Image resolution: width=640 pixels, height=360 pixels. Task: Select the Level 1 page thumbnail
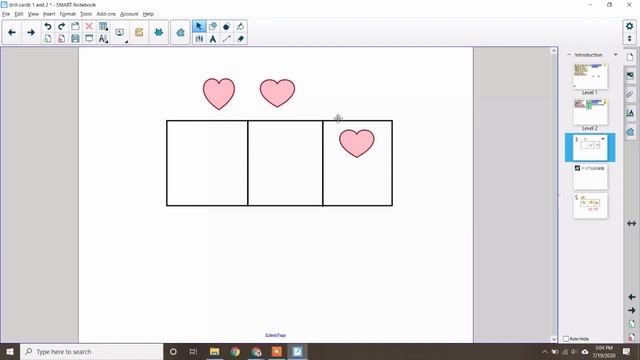tap(590, 76)
